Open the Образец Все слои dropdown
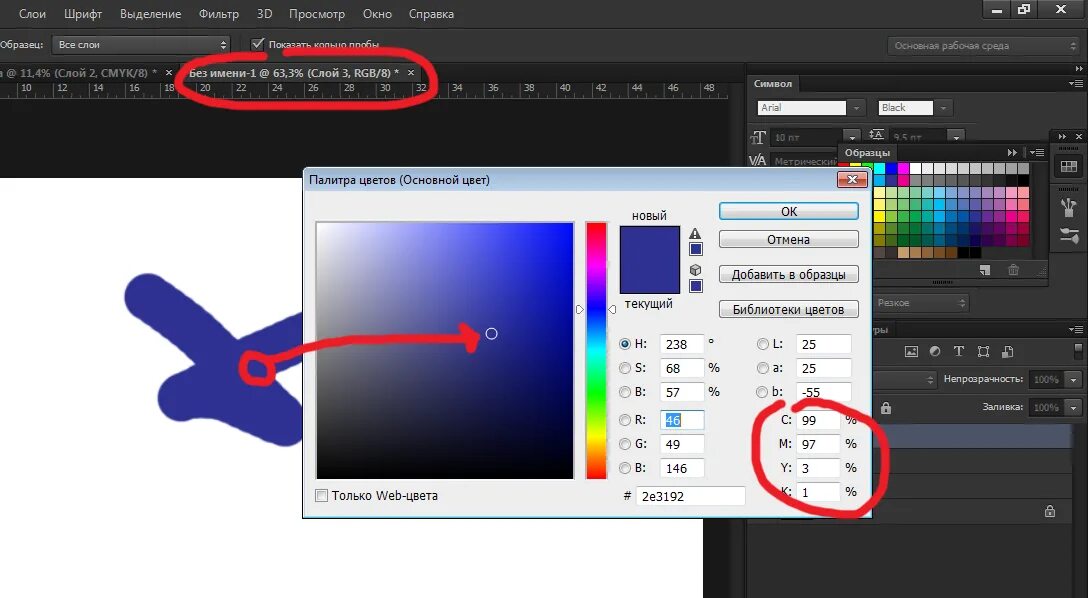The width and height of the screenshot is (1088, 598). tap(142, 44)
